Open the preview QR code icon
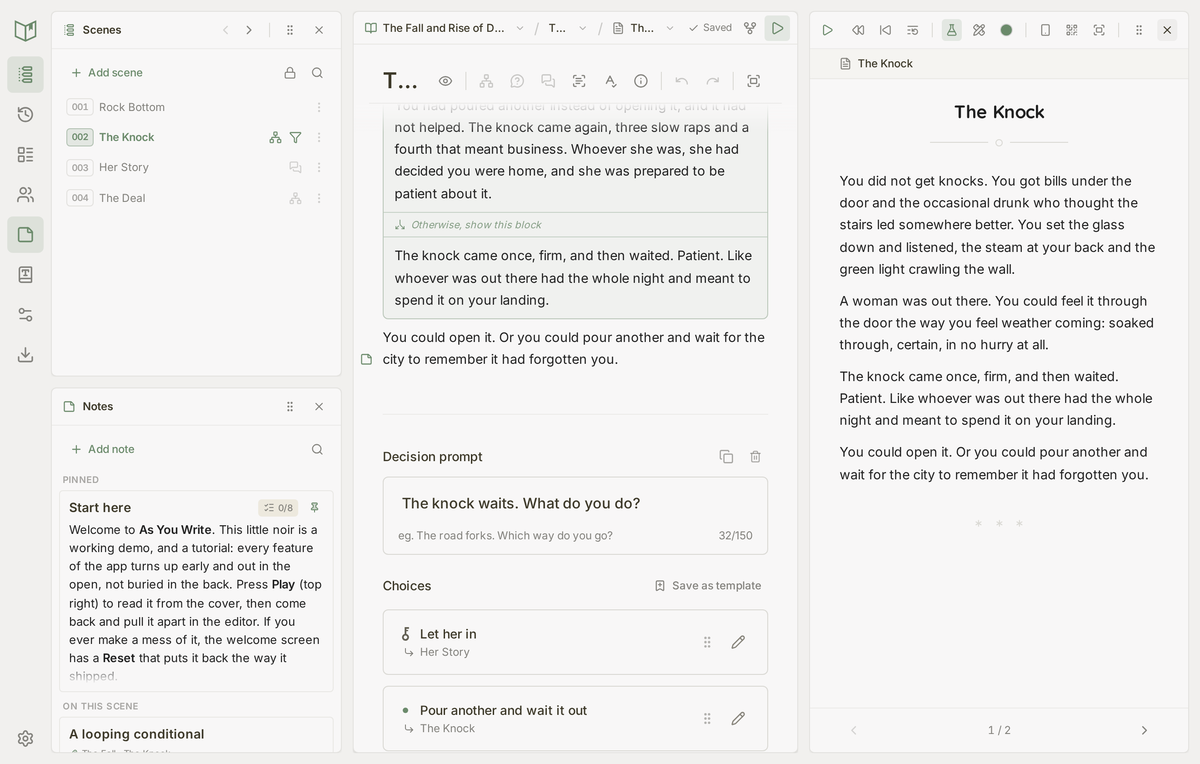This screenshot has width=1200, height=764. [x=1072, y=30]
